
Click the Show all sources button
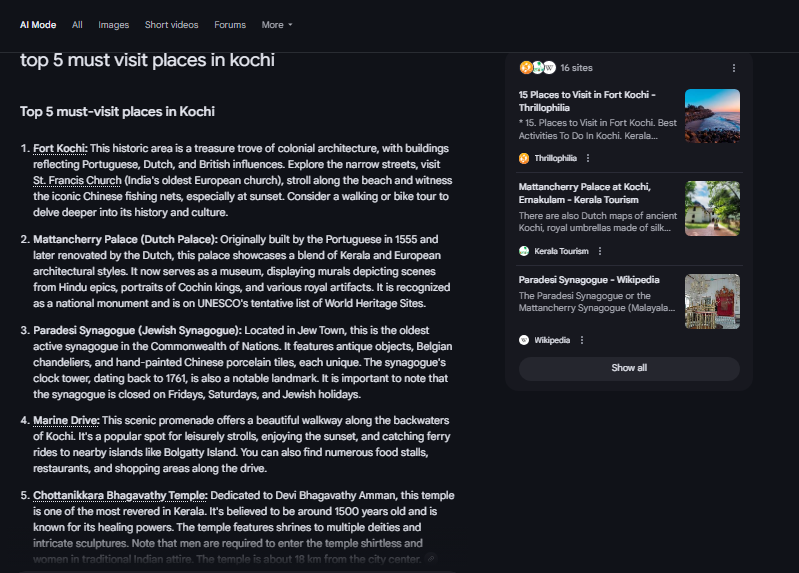click(x=629, y=368)
